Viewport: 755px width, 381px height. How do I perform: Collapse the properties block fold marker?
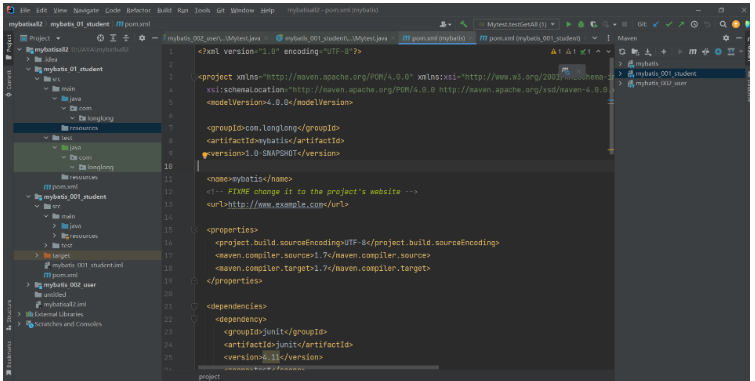[x=194, y=230]
